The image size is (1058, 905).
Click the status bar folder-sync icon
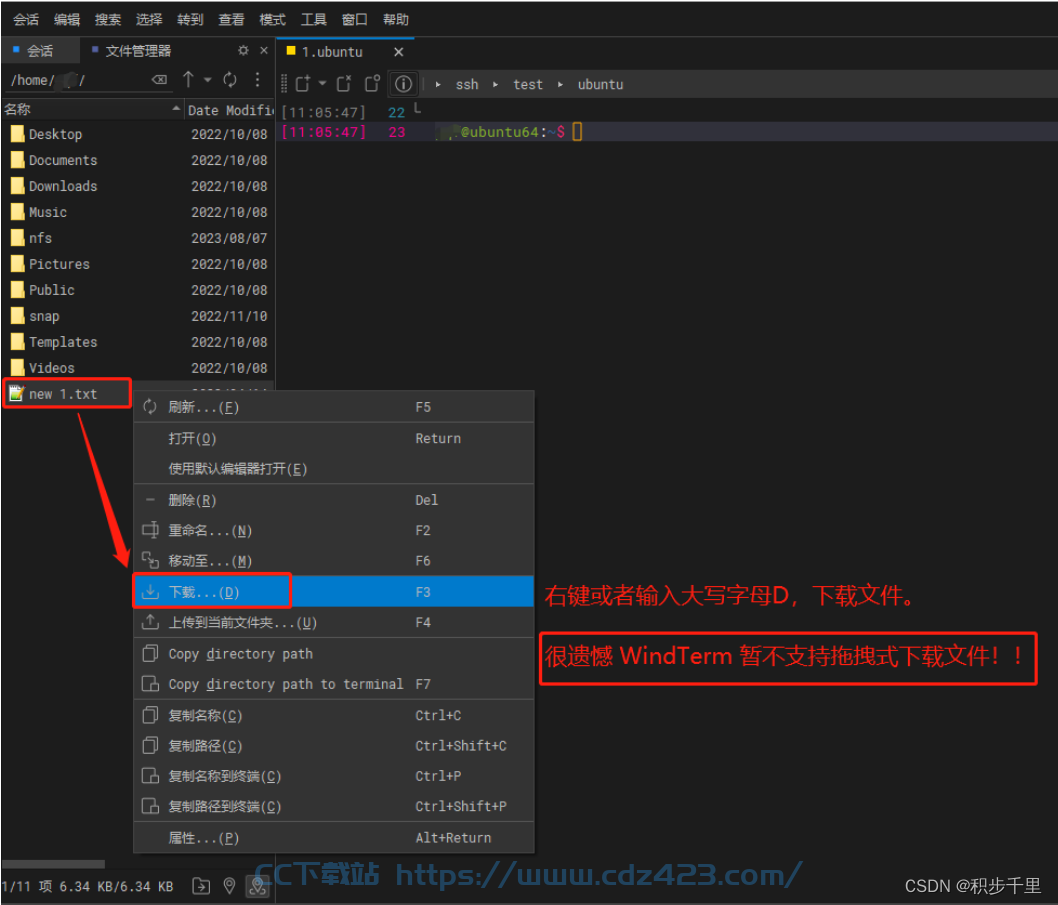click(x=201, y=886)
